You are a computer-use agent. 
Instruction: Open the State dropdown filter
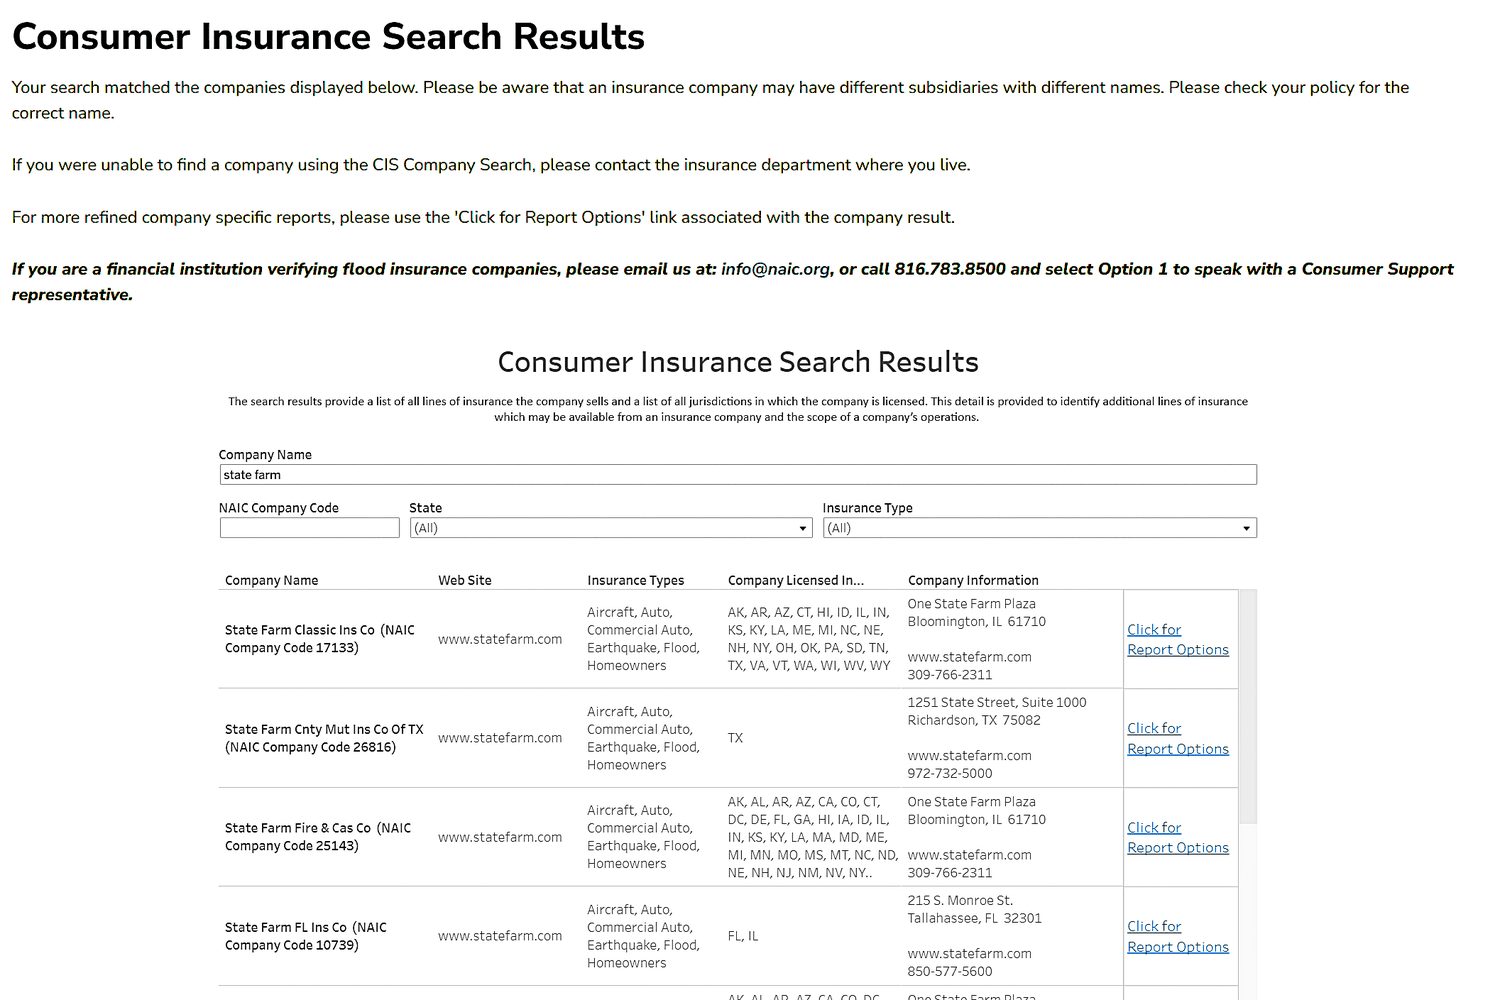(611, 528)
